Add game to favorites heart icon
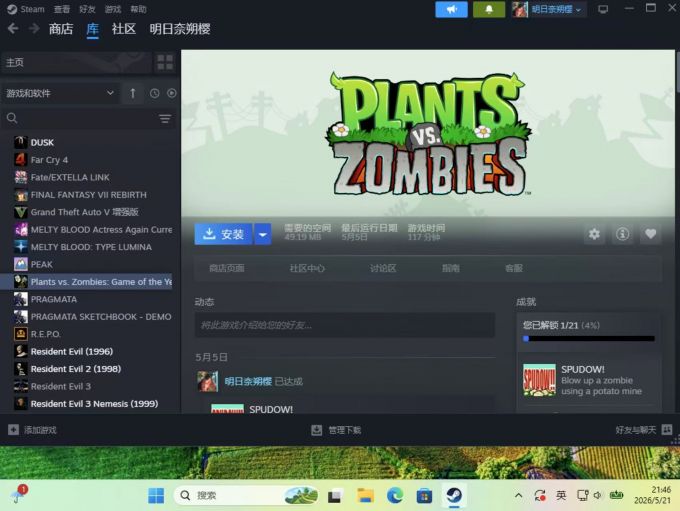This screenshot has height=511, width=680. (650, 234)
